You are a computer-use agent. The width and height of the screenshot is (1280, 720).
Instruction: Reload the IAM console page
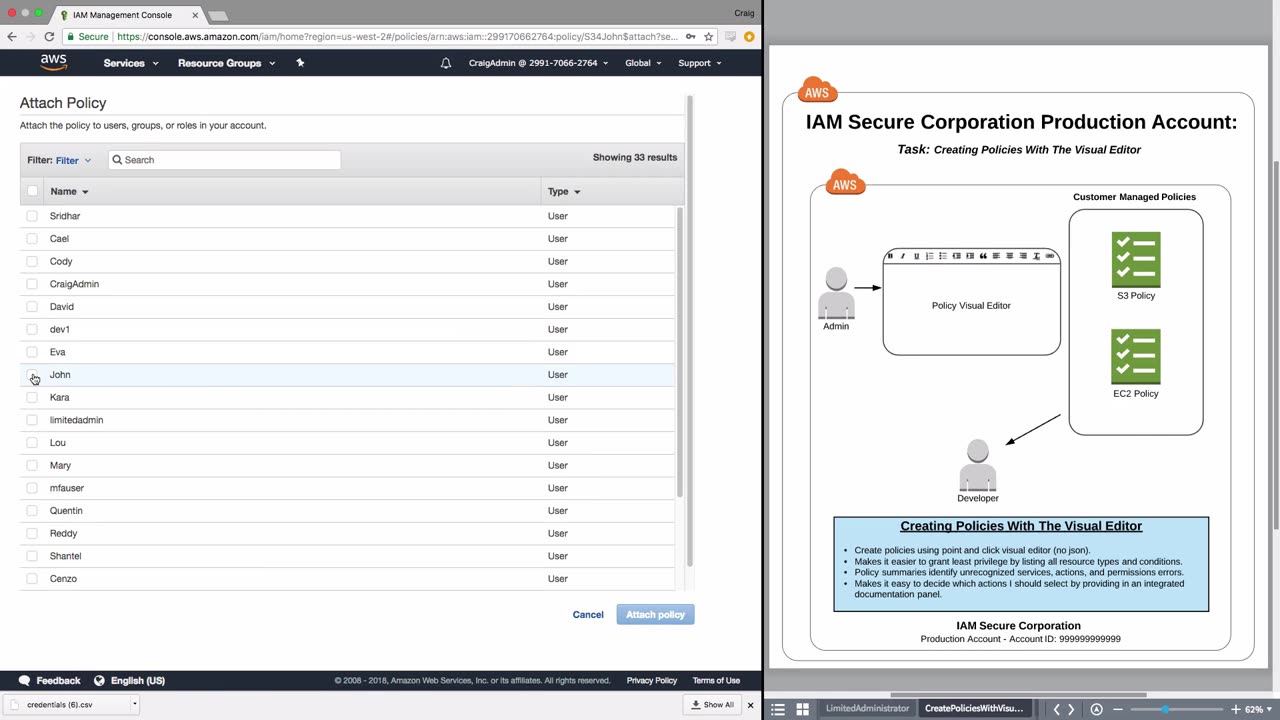[x=49, y=37]
